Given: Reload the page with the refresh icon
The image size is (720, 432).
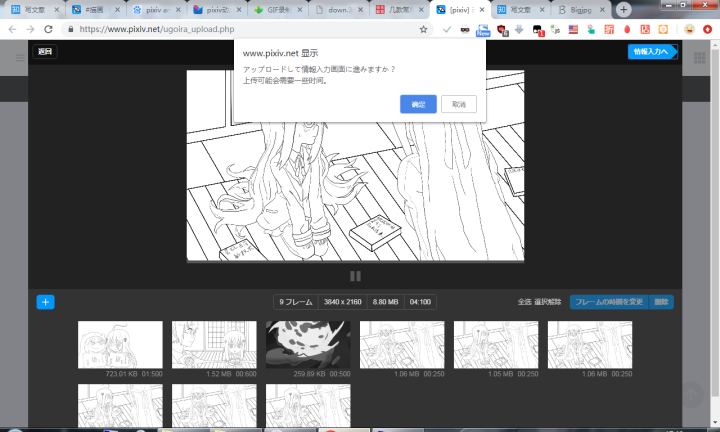Looking at the screenshot, I should 48,29.
